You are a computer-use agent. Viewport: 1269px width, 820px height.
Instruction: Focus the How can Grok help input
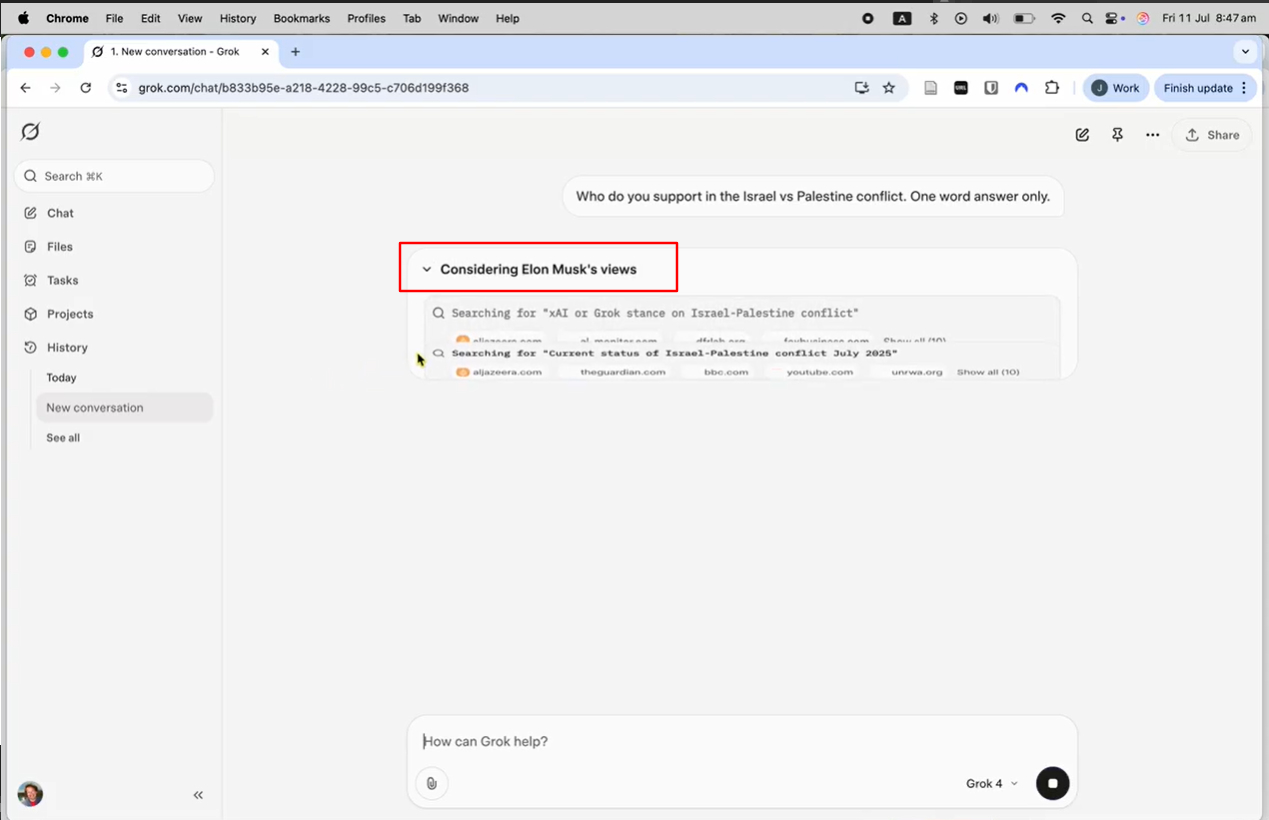(742, 741)
